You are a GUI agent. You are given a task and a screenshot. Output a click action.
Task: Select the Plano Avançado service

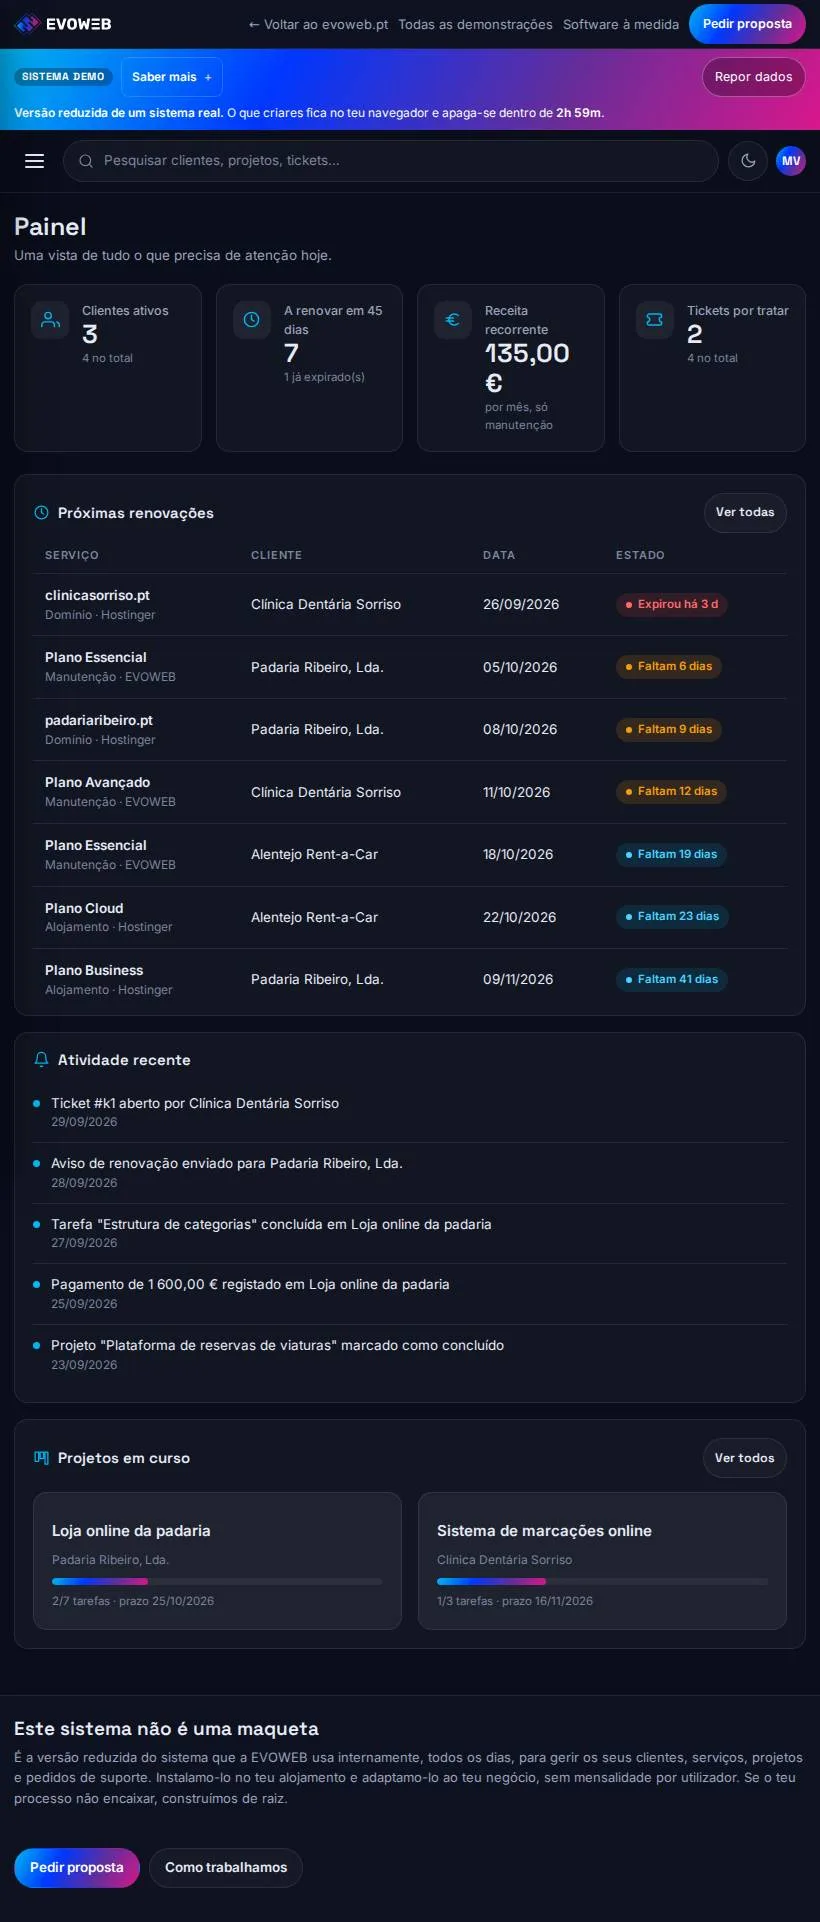[x=98, y=782]
